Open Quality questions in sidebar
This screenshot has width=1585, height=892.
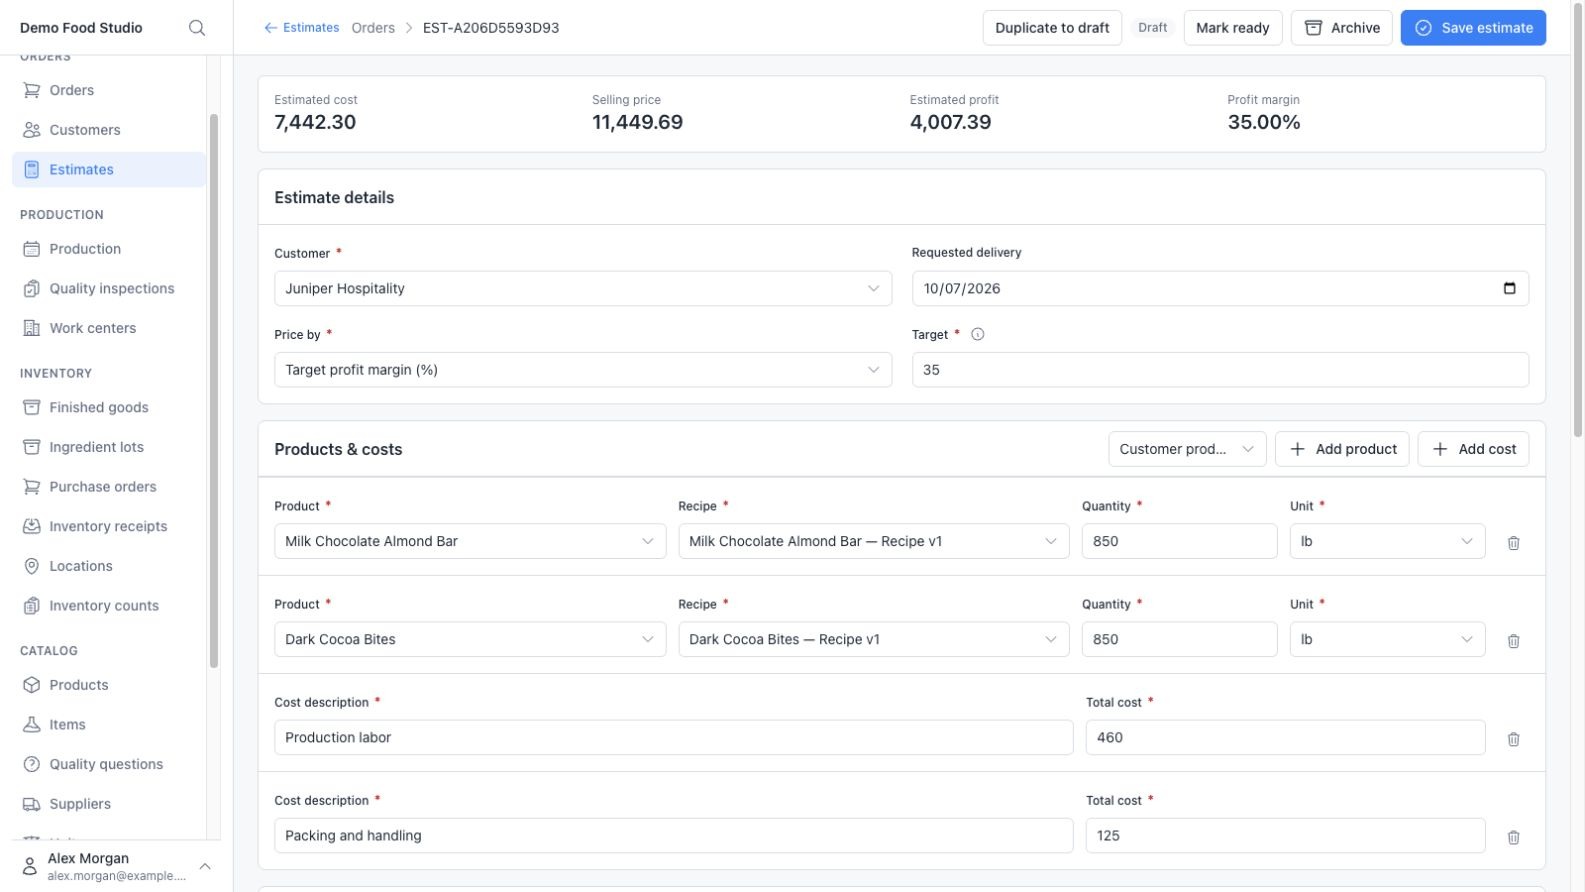[109, 764]
